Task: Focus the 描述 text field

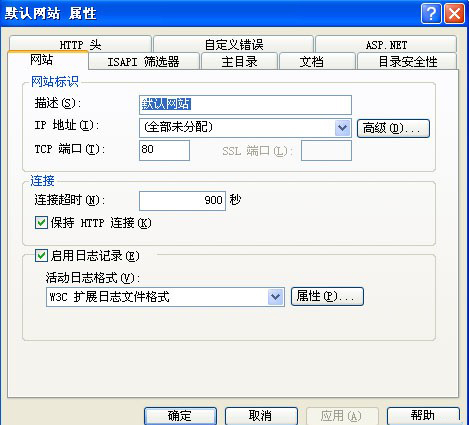Action: click(245, 105)
